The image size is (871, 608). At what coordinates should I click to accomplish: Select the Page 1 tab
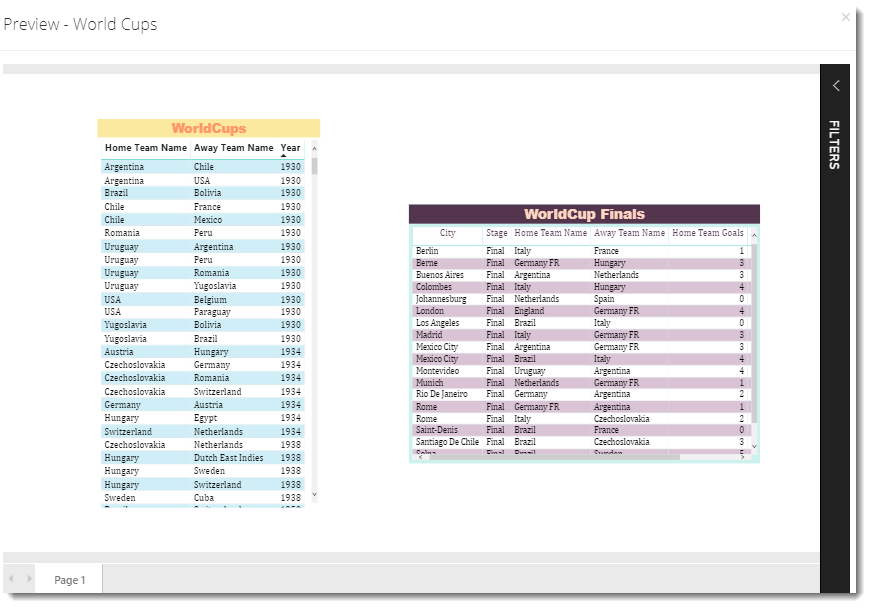[69, 580]
